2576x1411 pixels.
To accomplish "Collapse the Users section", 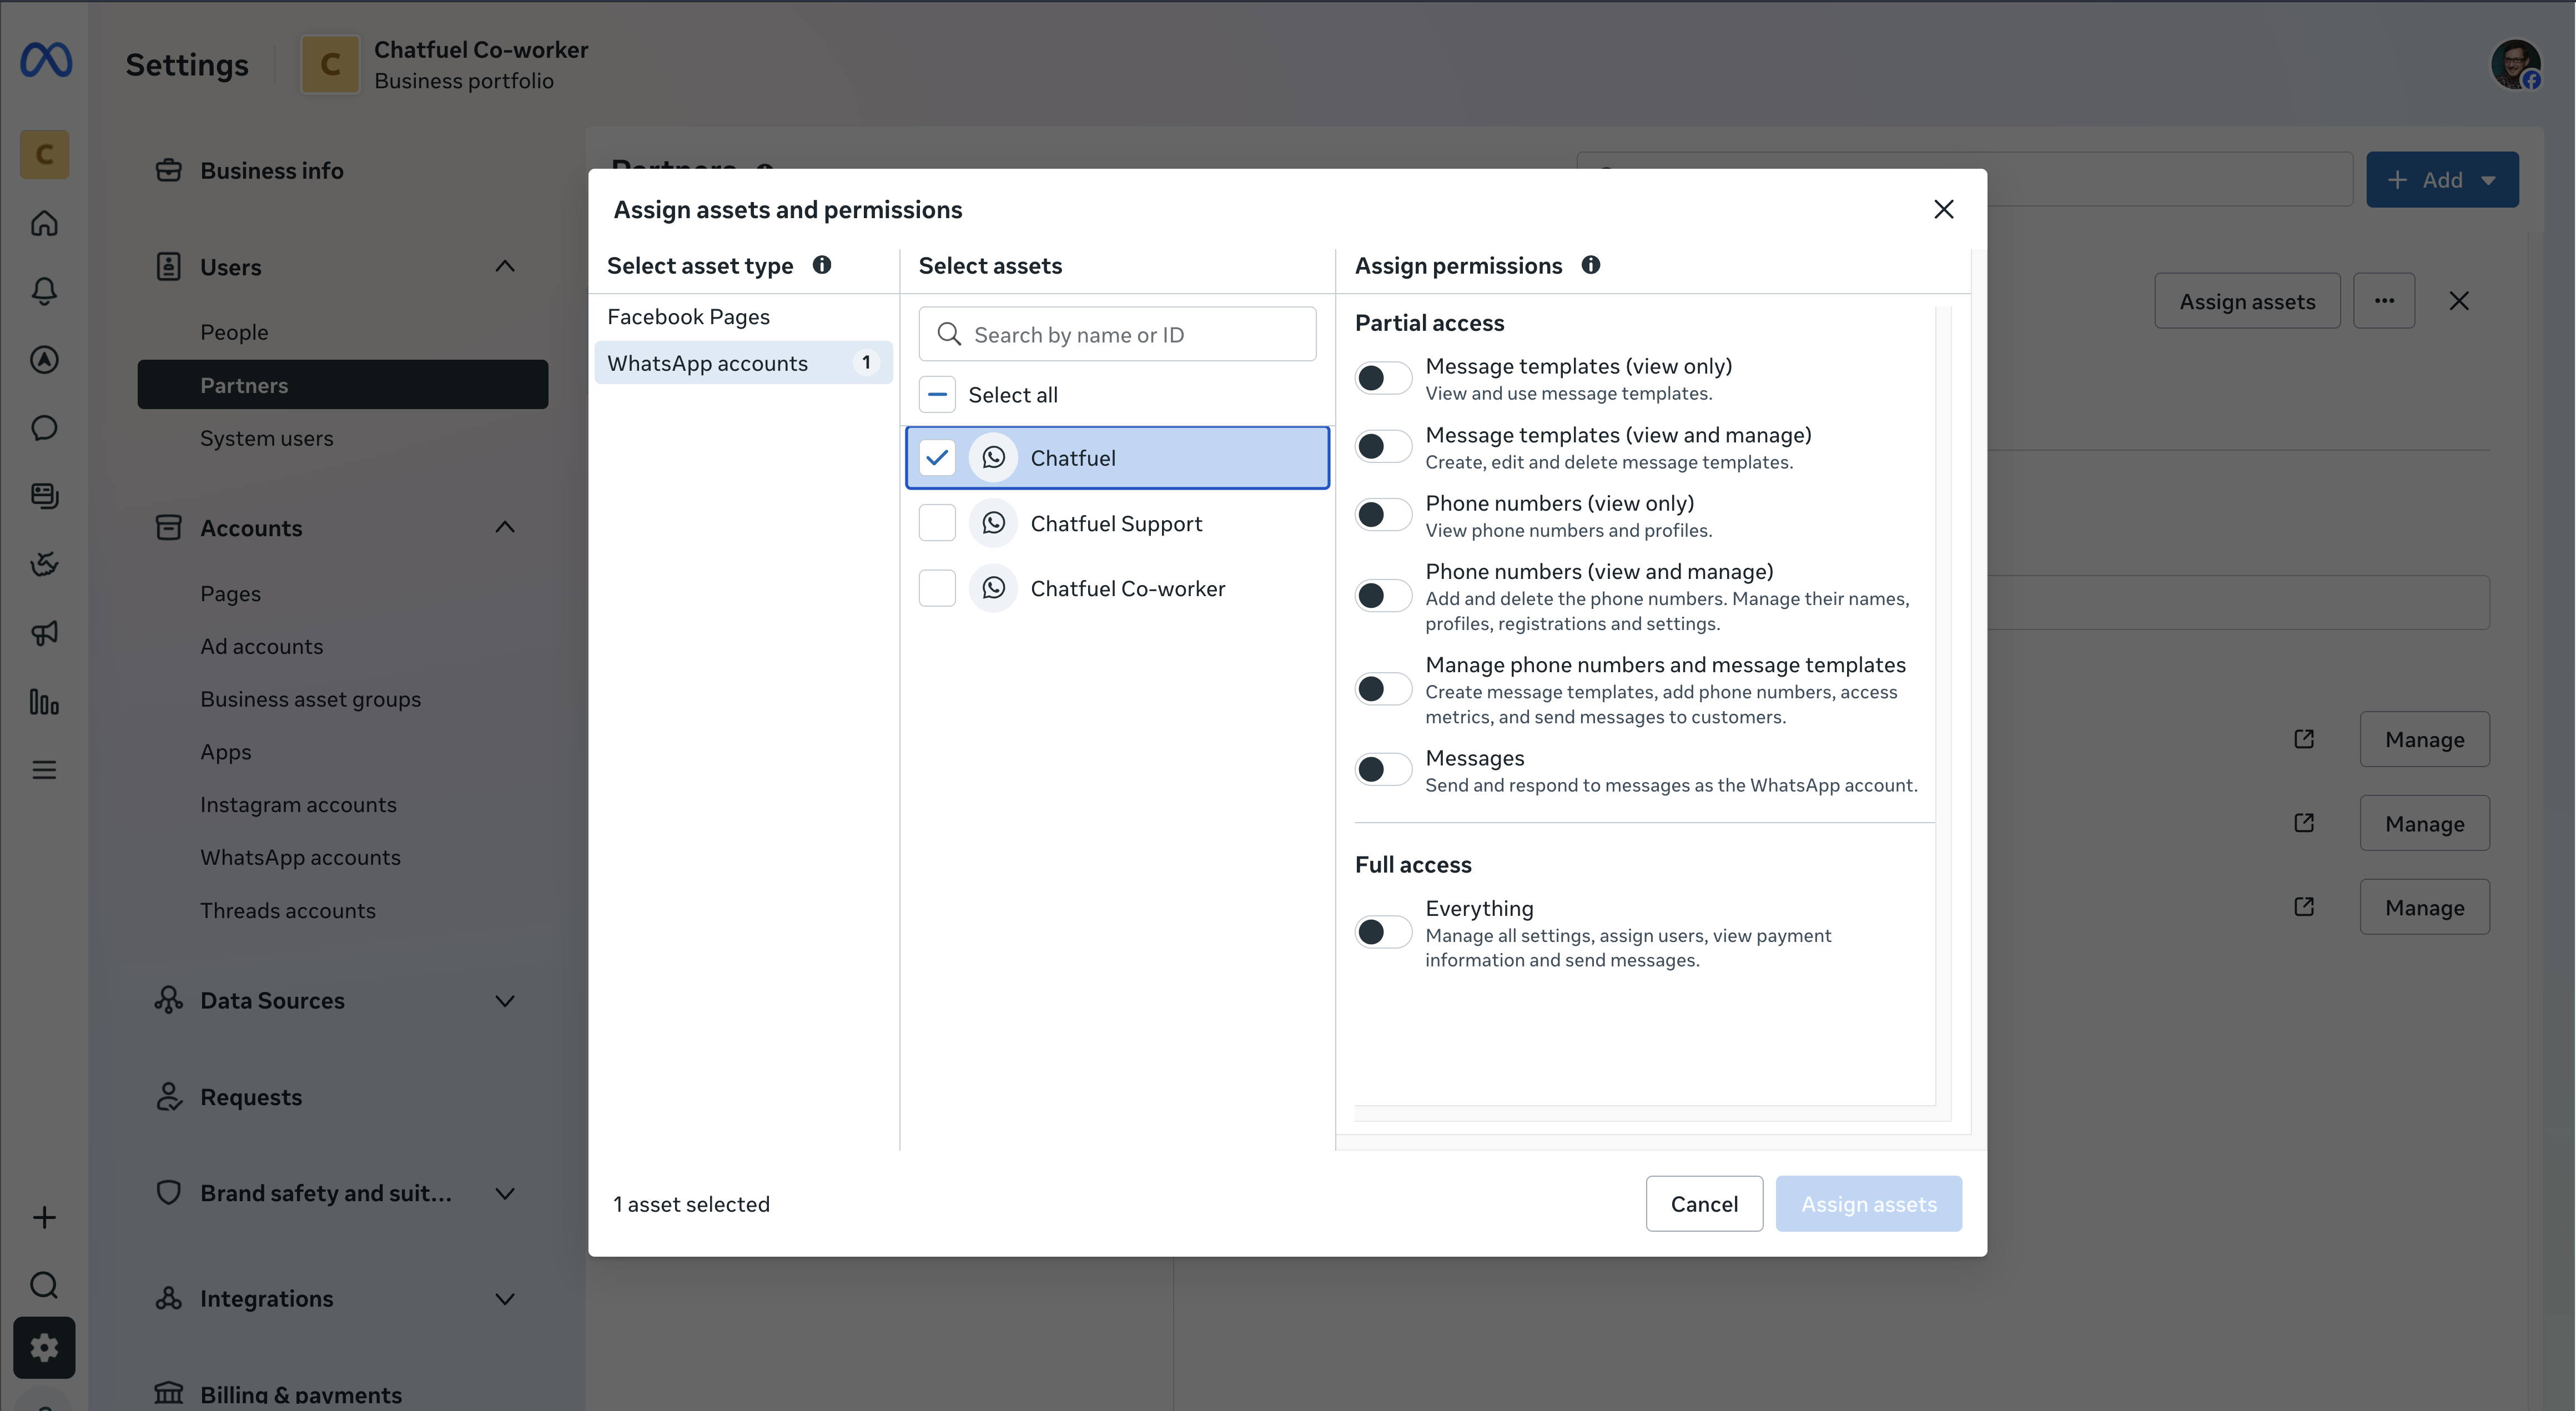I will [505, 267].
